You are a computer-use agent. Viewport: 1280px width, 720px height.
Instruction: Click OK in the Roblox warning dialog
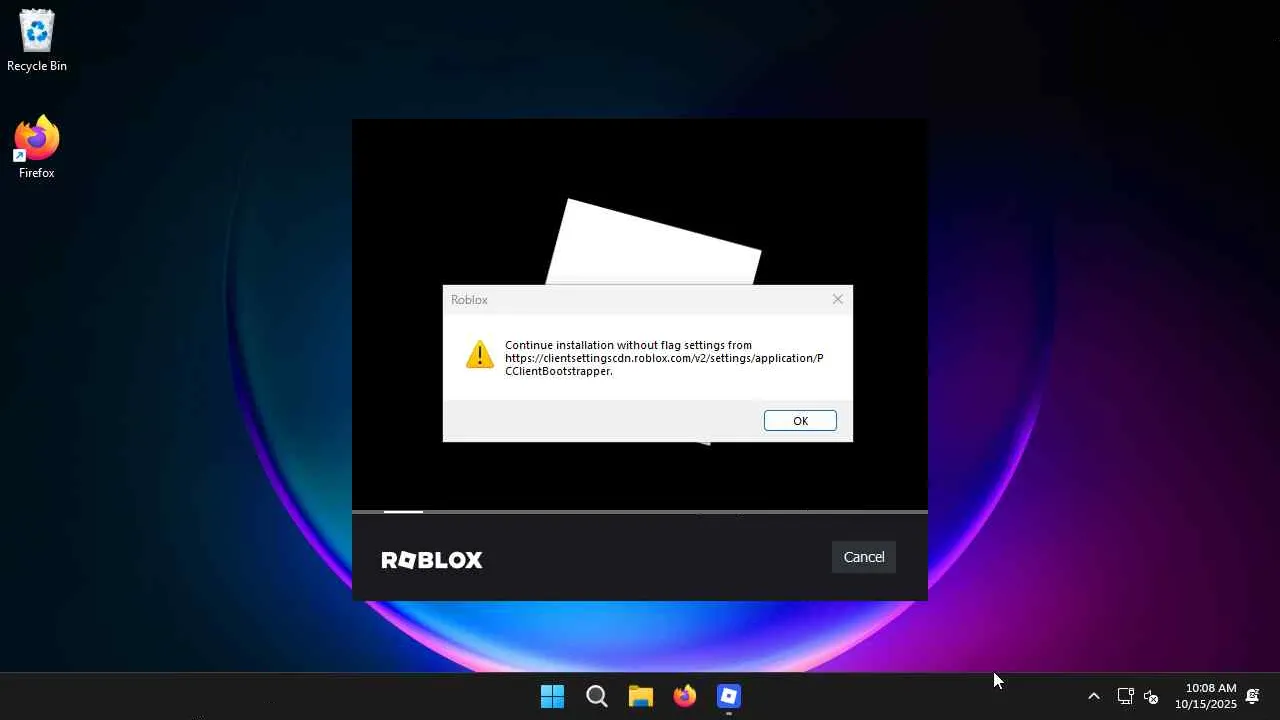coord(800,421)
